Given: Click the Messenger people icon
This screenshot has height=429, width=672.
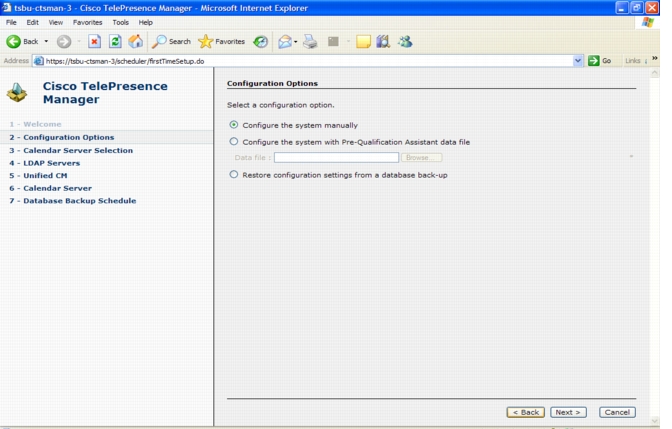Looking at the screenshot, I should tap(405, 42).
